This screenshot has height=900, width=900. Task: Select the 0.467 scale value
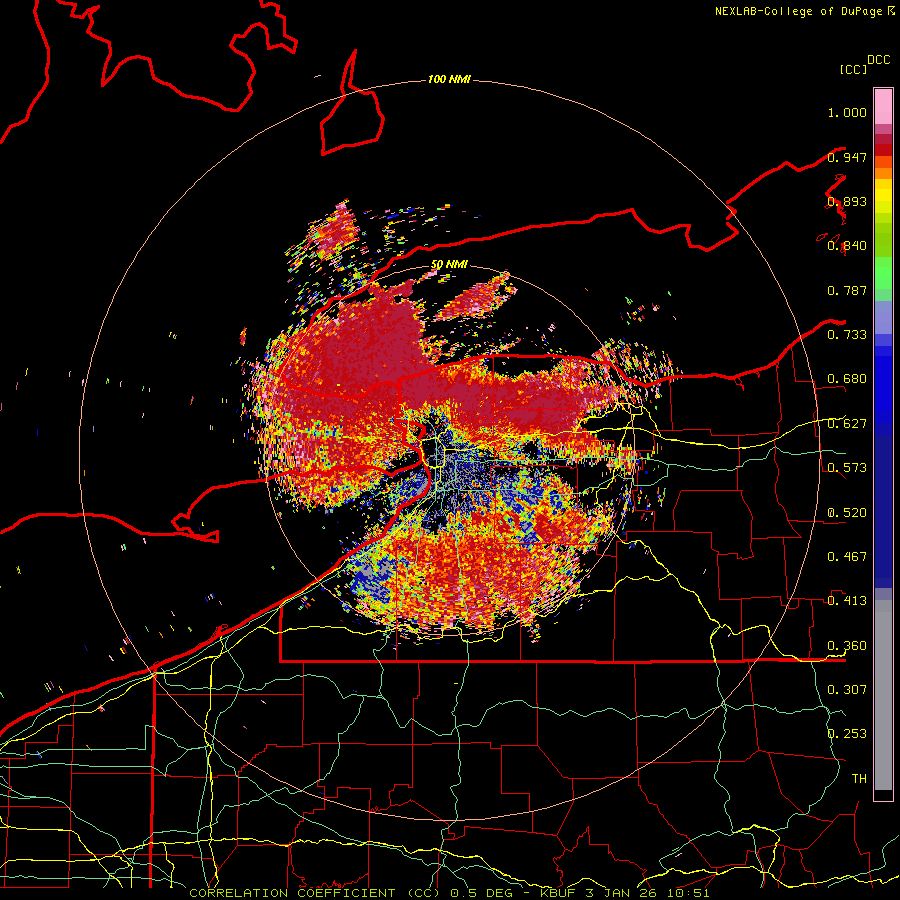click(847, 556)
